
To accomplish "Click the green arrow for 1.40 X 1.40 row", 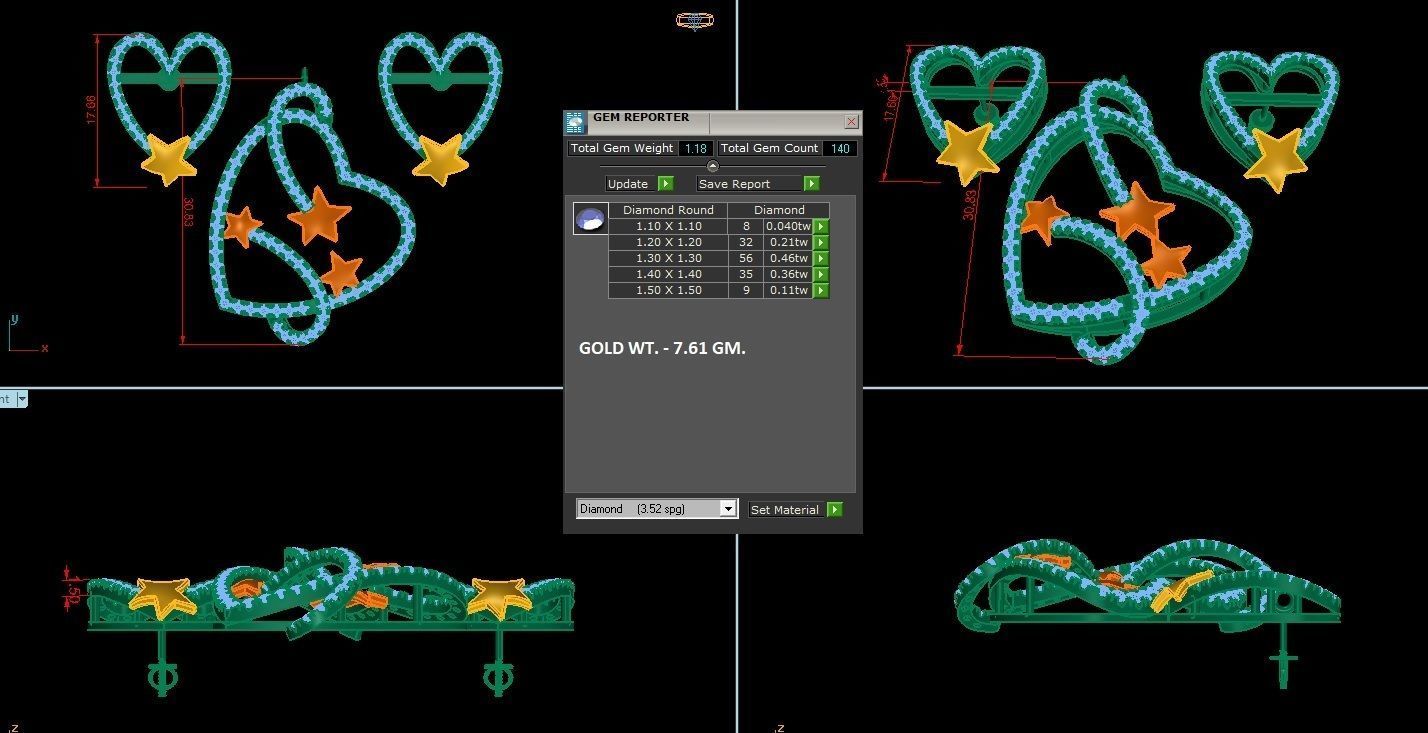I will (x=821, y=275).
